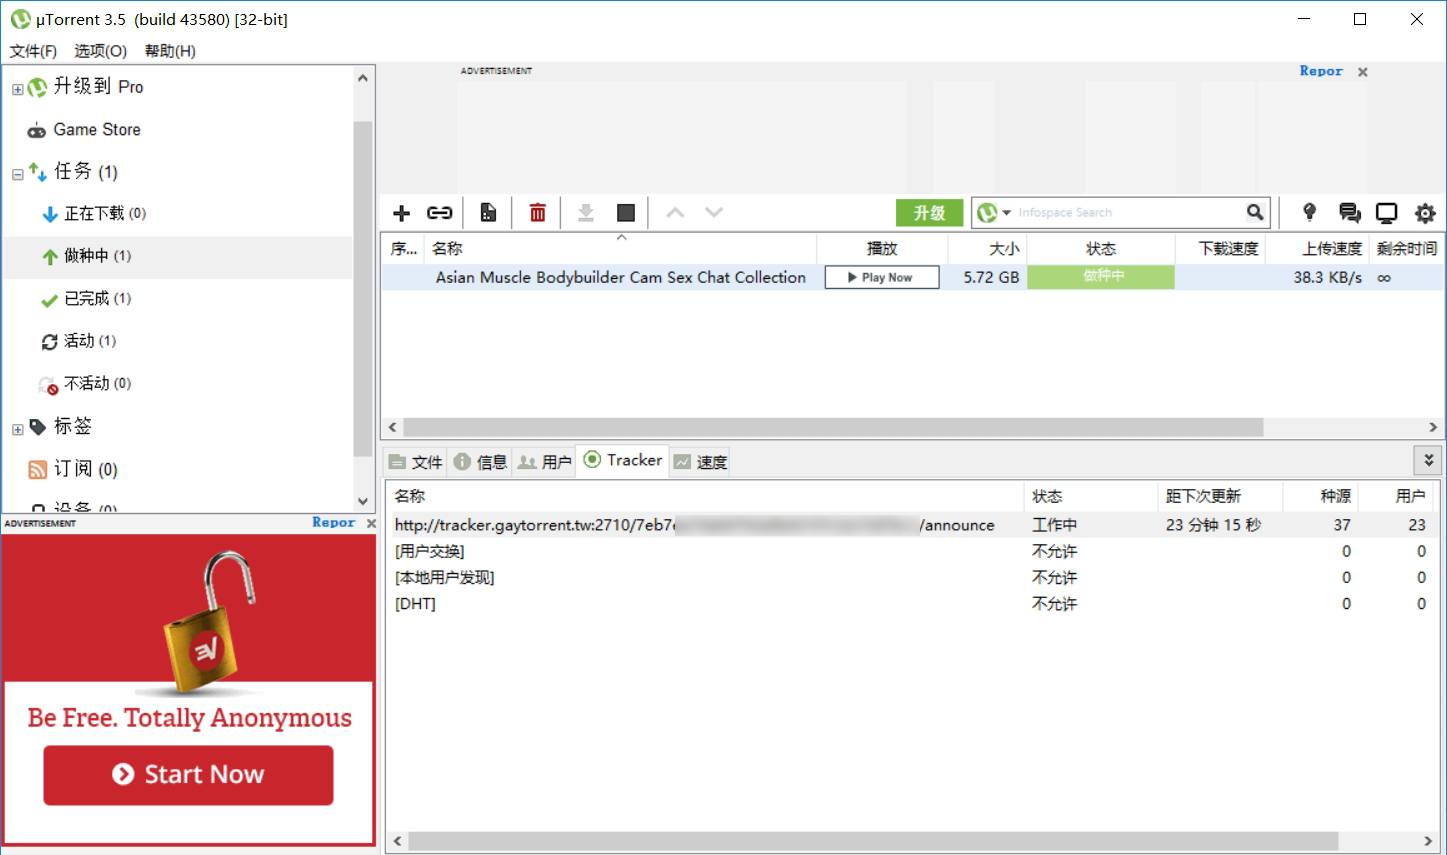This screenshot has height=855, width=1447.
Task: Click the Infospace Search input field
Action: pyautogui.click(x=1125, y=213)
